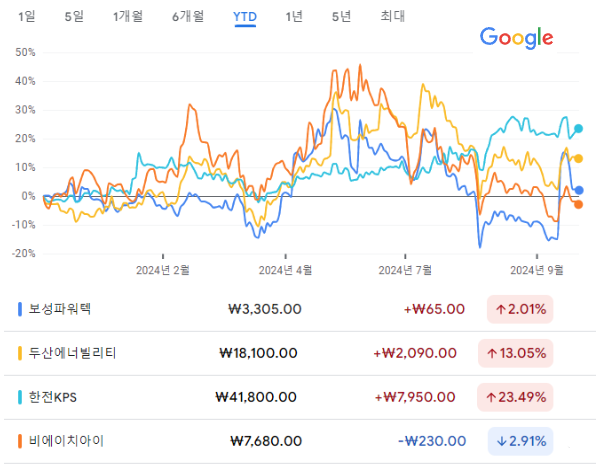Click the ↑13.05% change badge
The width and height of the screenshot is (608, 470).
(x=516, y=353)
